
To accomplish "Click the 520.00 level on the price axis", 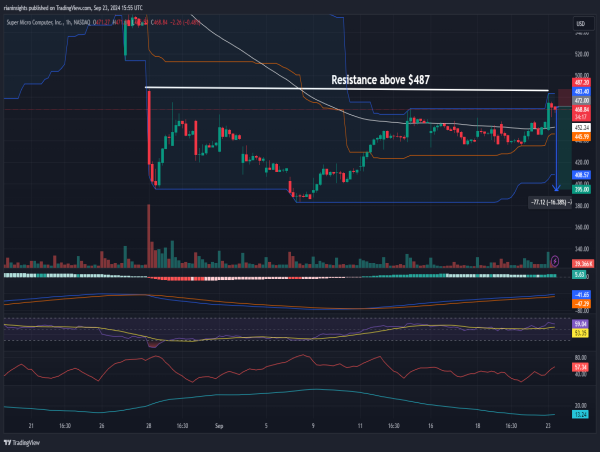I will [582, 54].
